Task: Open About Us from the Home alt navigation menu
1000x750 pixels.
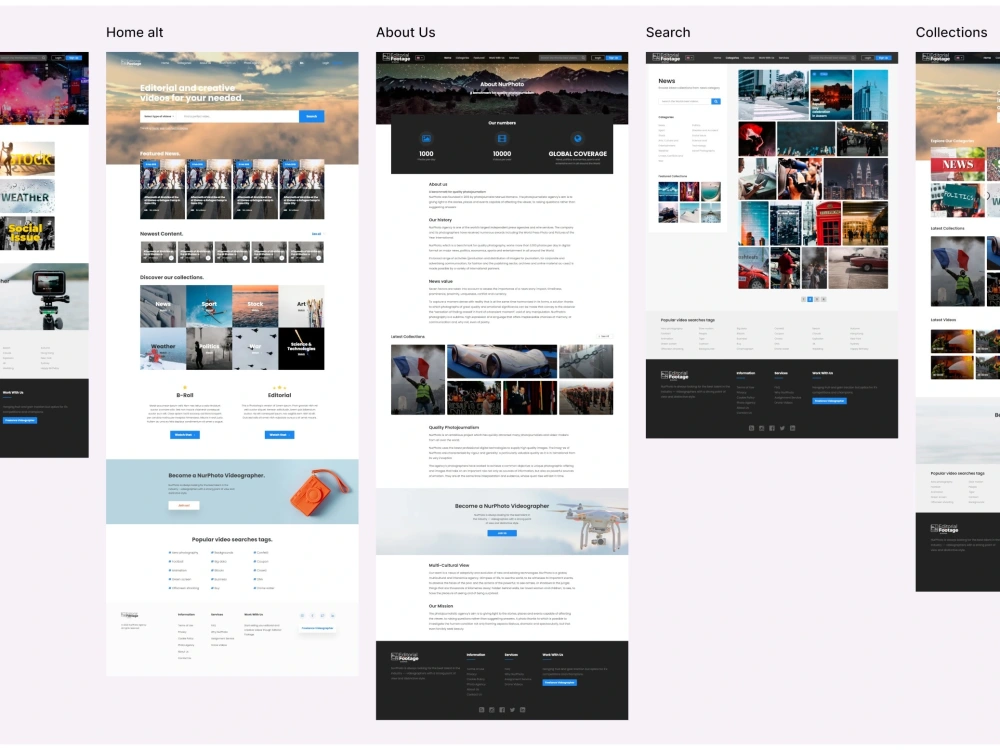Action: click(x=204, y=62)
